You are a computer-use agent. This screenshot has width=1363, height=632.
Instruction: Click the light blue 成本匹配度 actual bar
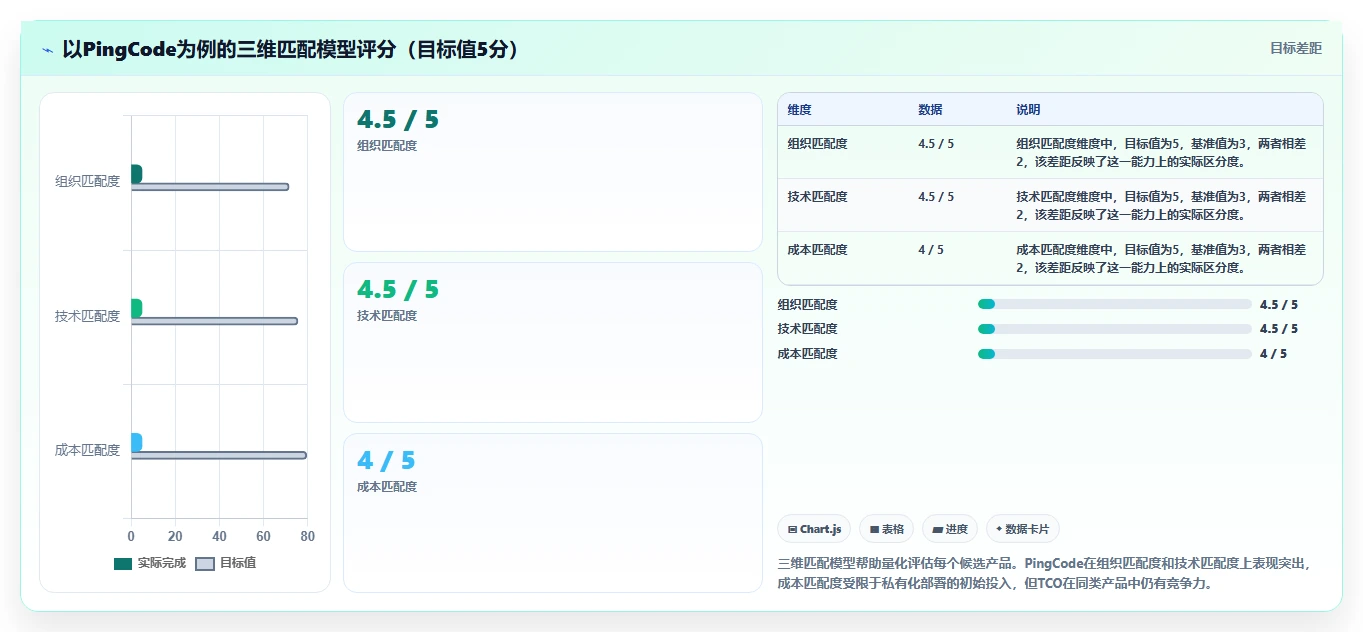point(136,442)
